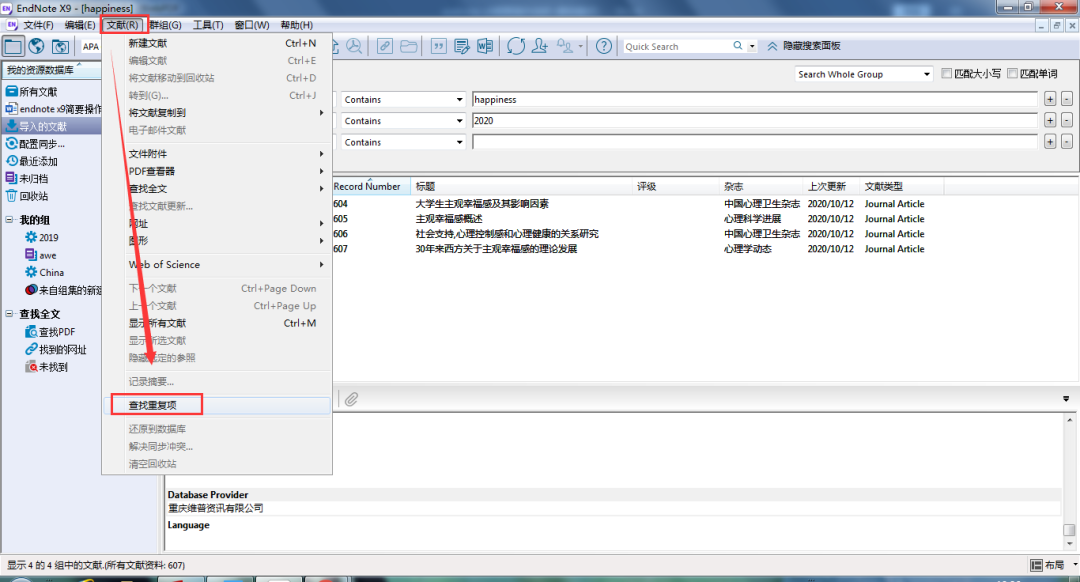Viewport: 1080px width, 582px height.
Task: Click the Open File folder toolbar icon
Action: [408, 46]
